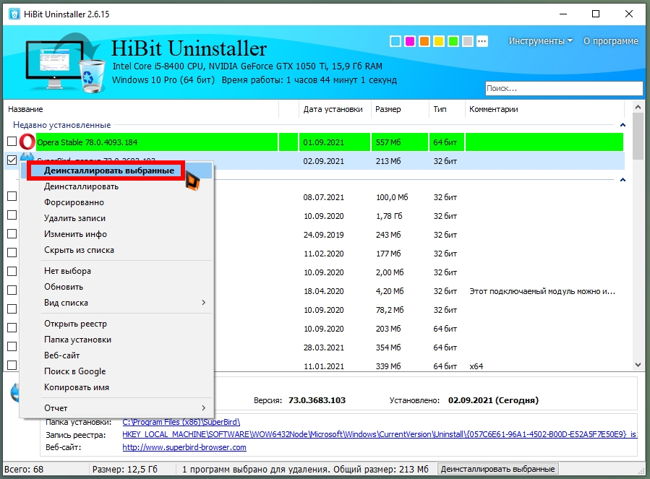Select the blue theme color swatch
Screen dimensions: 650x479
(x=395, y=41)
